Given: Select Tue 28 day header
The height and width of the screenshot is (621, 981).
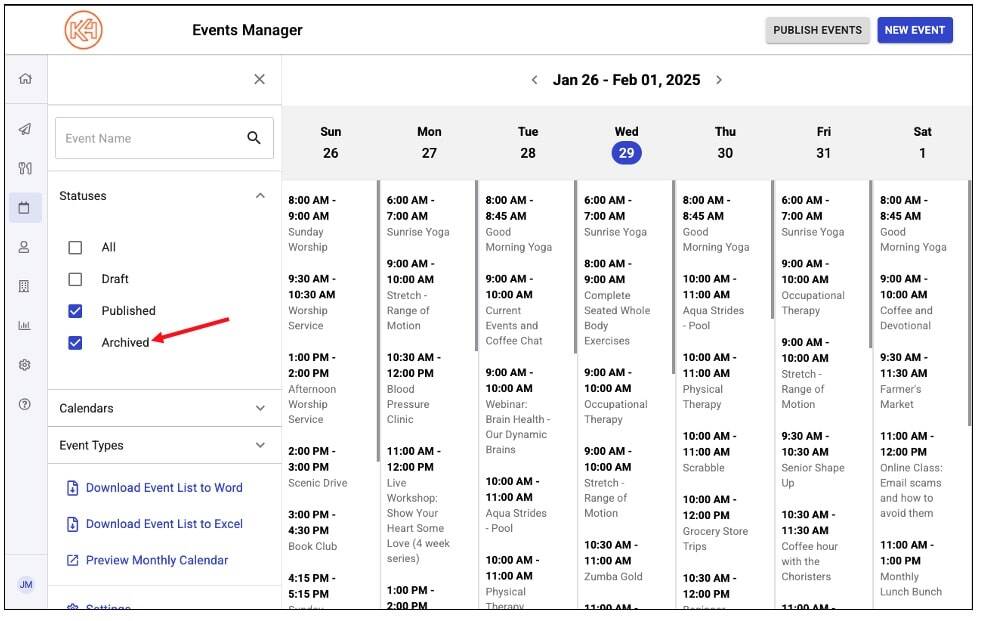Looking at the screenshot, I should coord(528,143).
